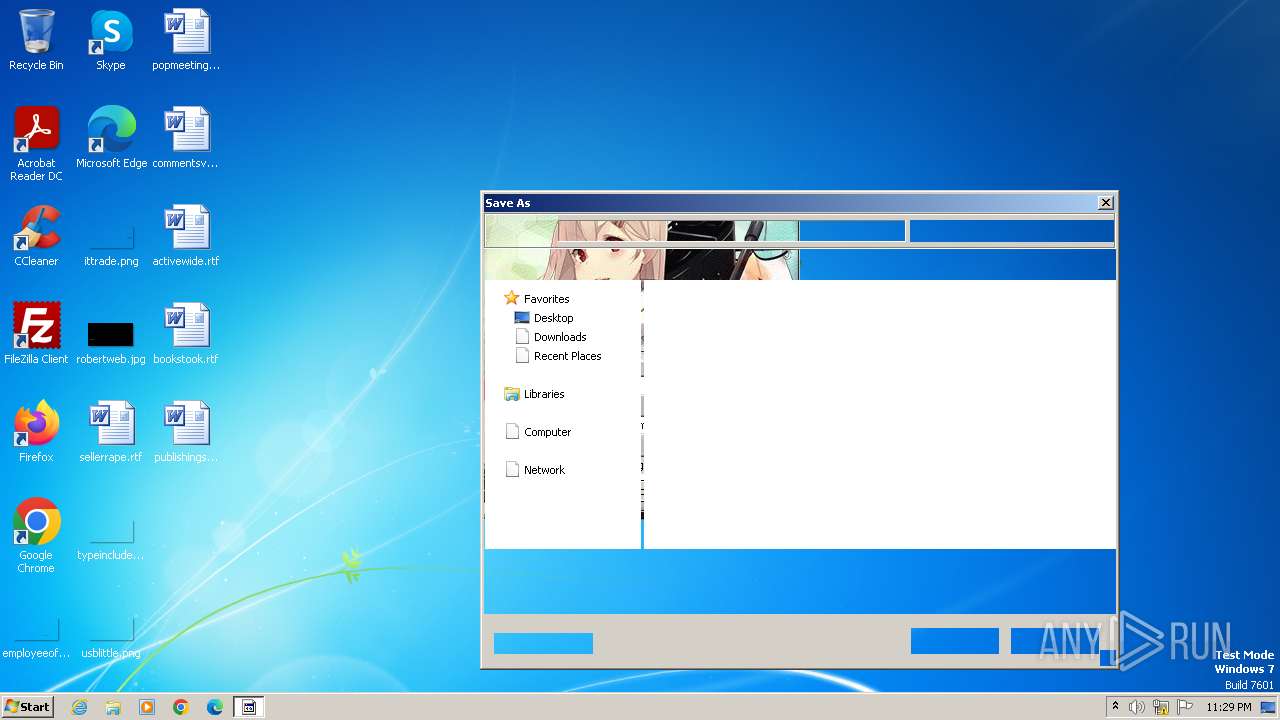Select the active application taskbar button
The height and width of the screenshot is (720, 1280).
[x=249, y=707]
